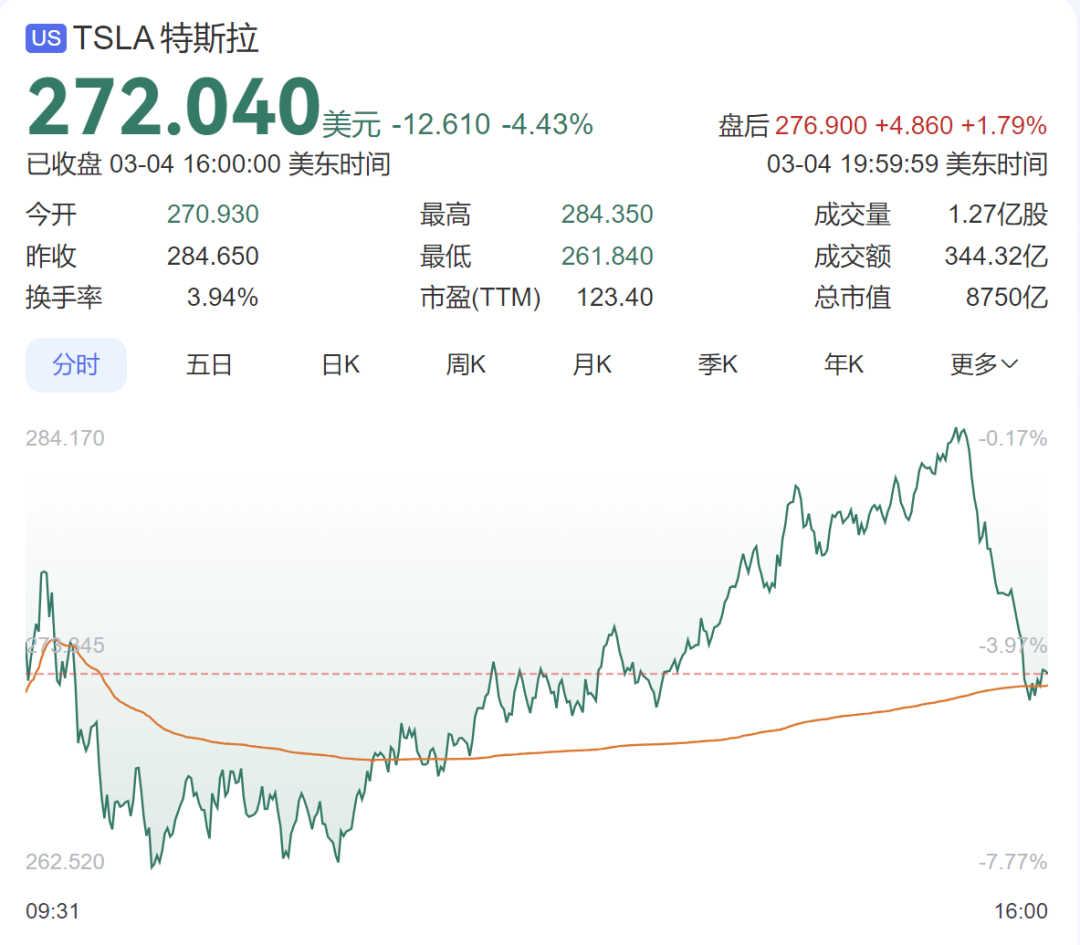
Task: Click the 284.170 top axis label
Action: click(65, 438)
